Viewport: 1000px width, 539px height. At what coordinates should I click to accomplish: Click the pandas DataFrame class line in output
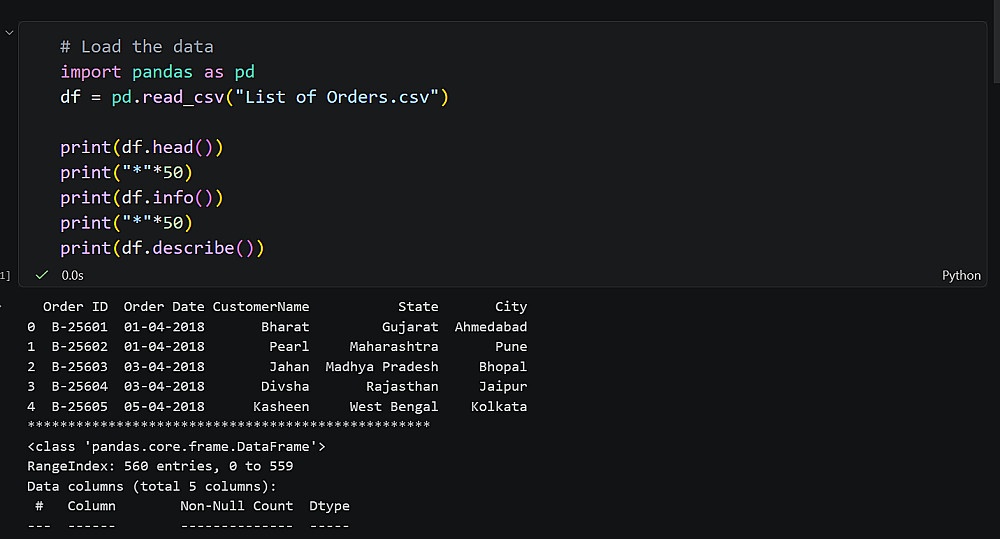[x=176, y=447]
